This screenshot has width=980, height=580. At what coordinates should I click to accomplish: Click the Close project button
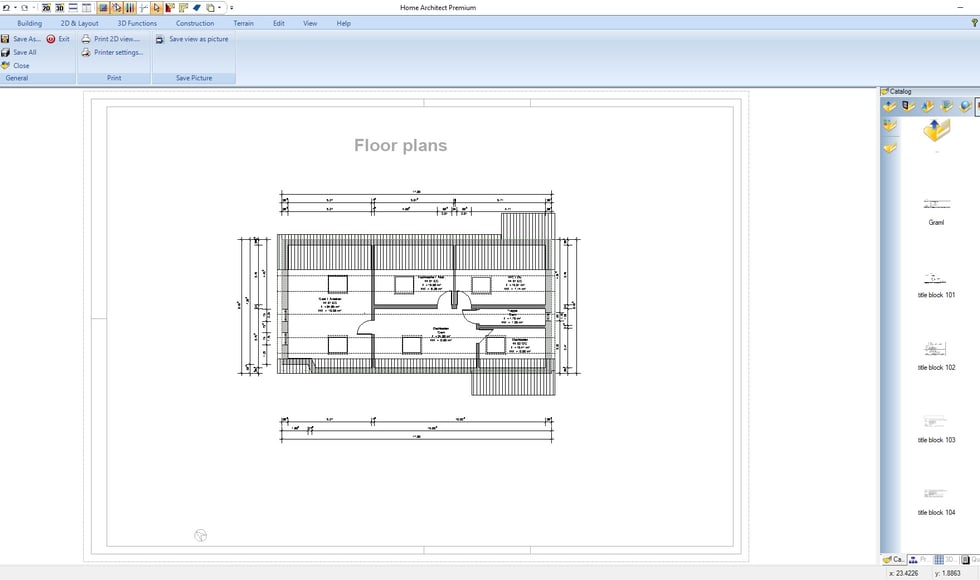click(x=16, y=66)
